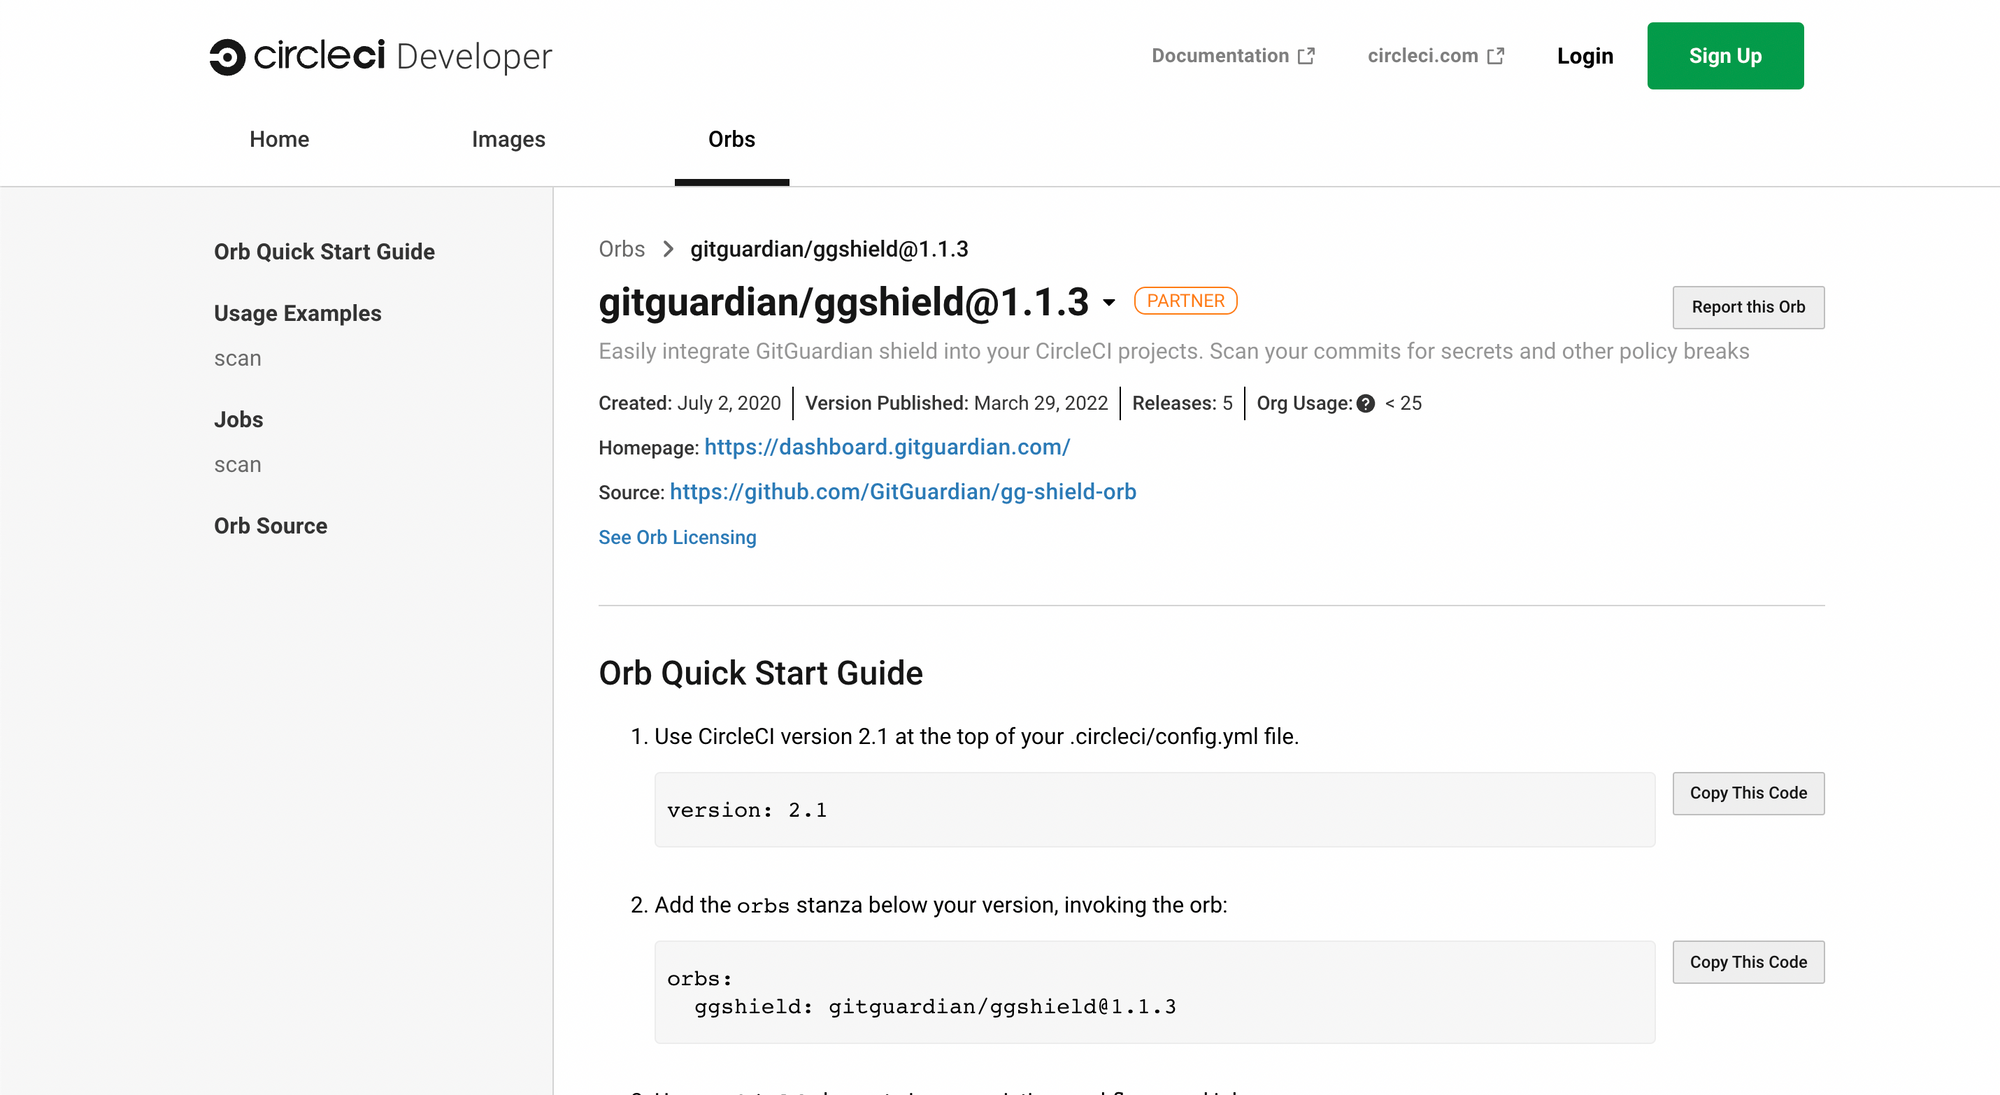2000x1095 pixels.
Task: Click the CircleCI logo icon
Action: tap(227, 57)
